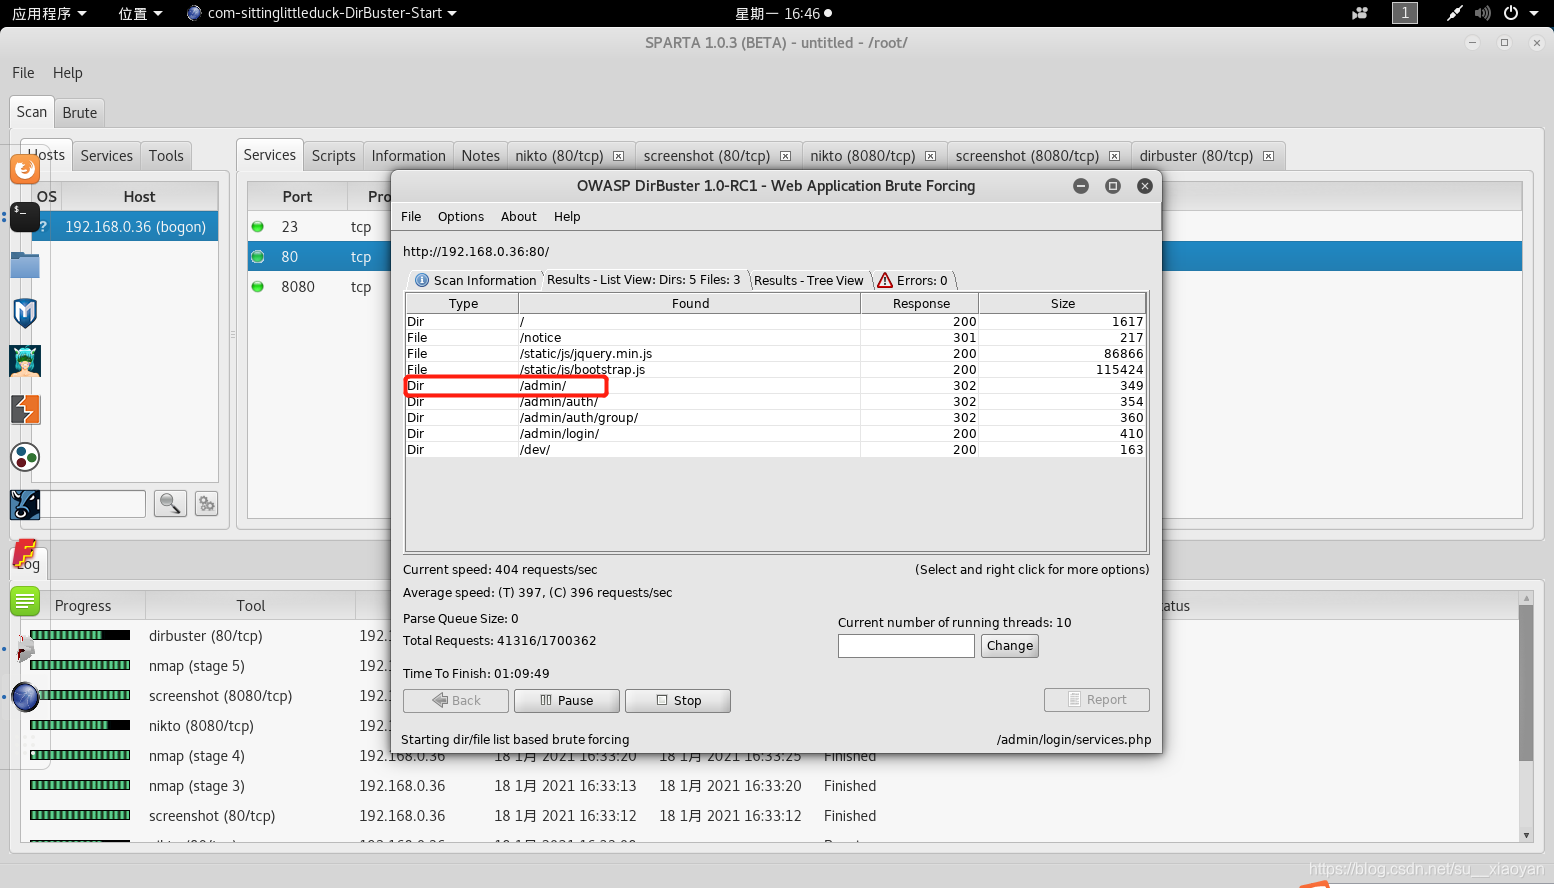Click DirBuster Back button
The image size is (1554, 888).
point(456,701)
